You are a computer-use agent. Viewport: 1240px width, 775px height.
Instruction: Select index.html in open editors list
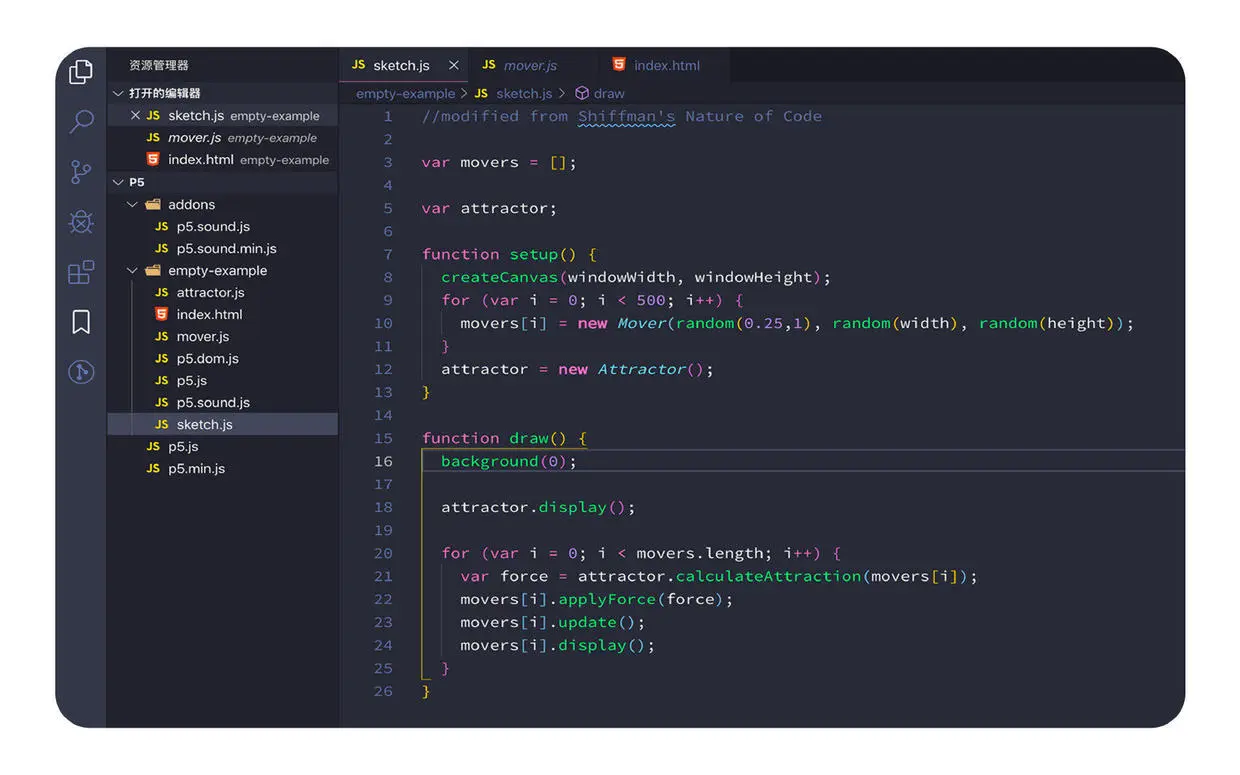point(222,160)
